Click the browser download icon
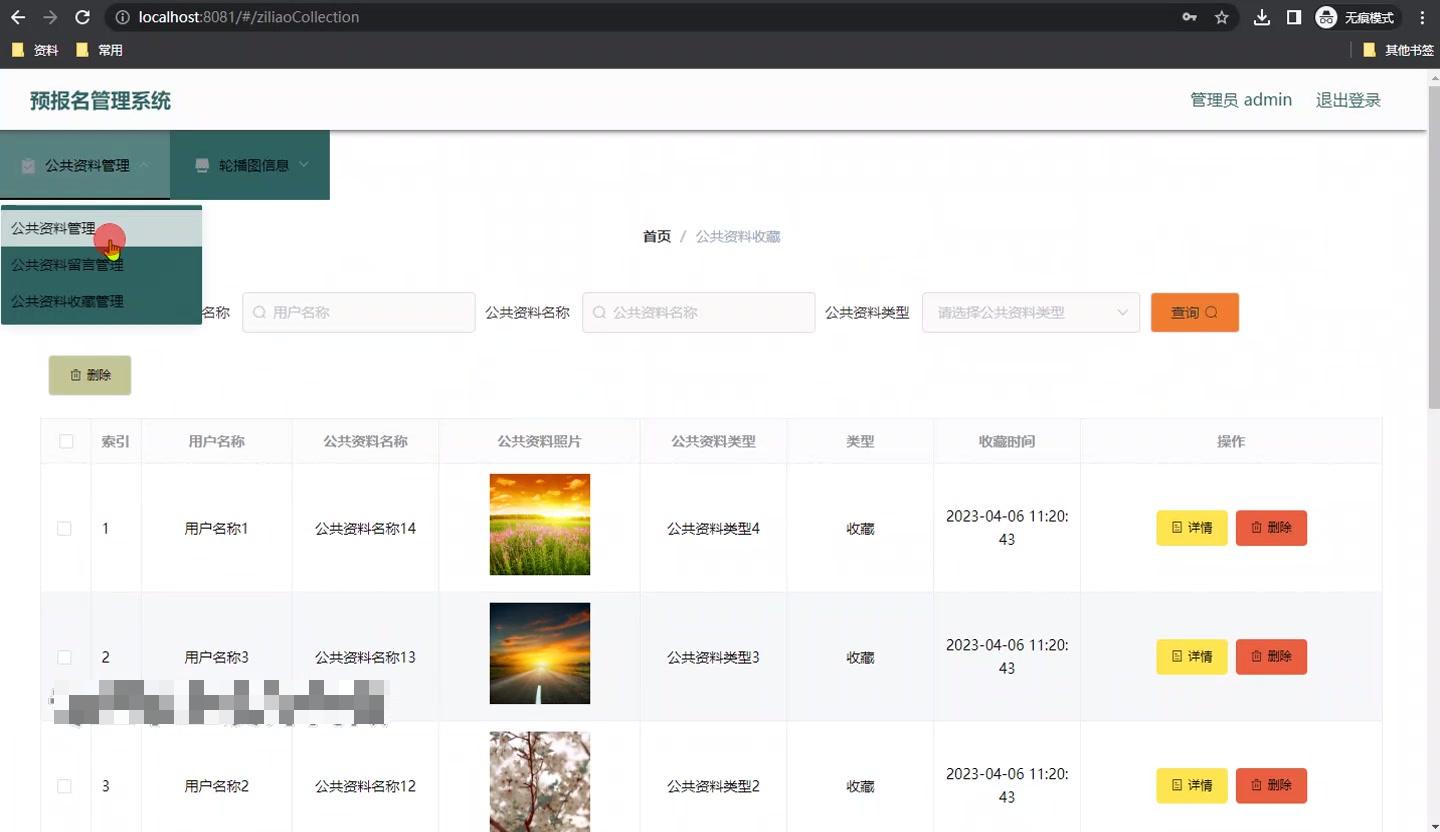The width and height of the screenshot is (1440, 832). 1261,17
